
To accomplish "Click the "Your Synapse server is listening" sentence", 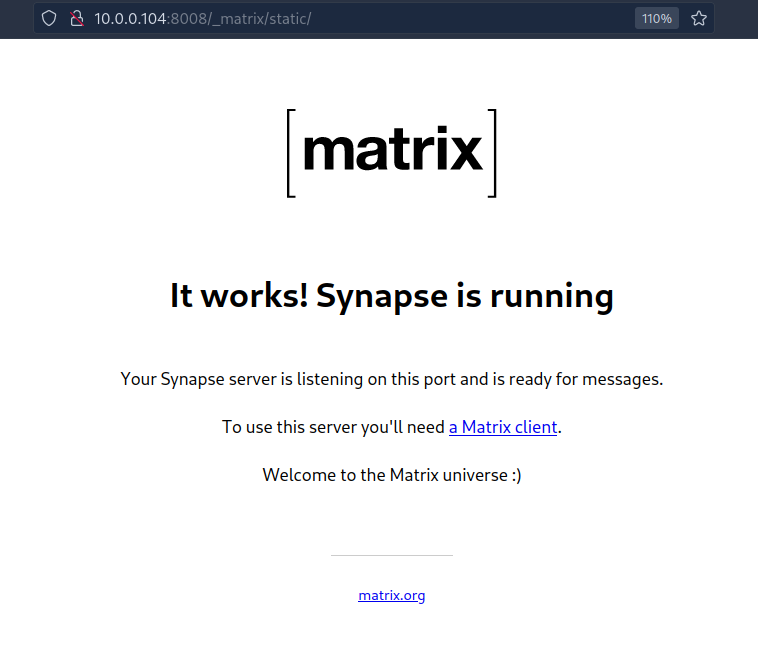I will tap(392, 379).
